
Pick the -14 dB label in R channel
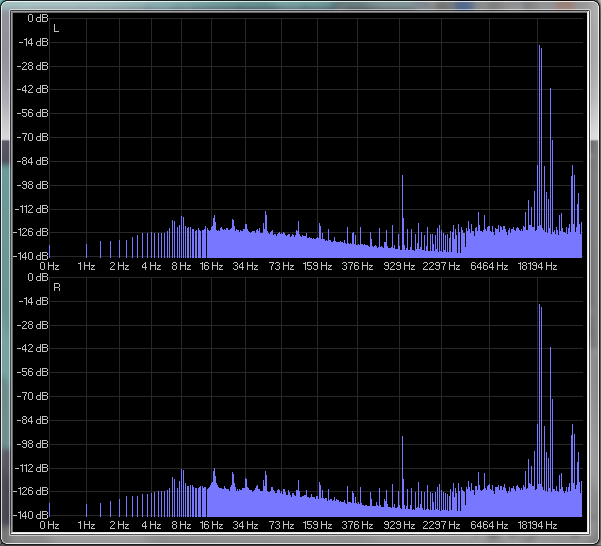click(x=34, y=301)
